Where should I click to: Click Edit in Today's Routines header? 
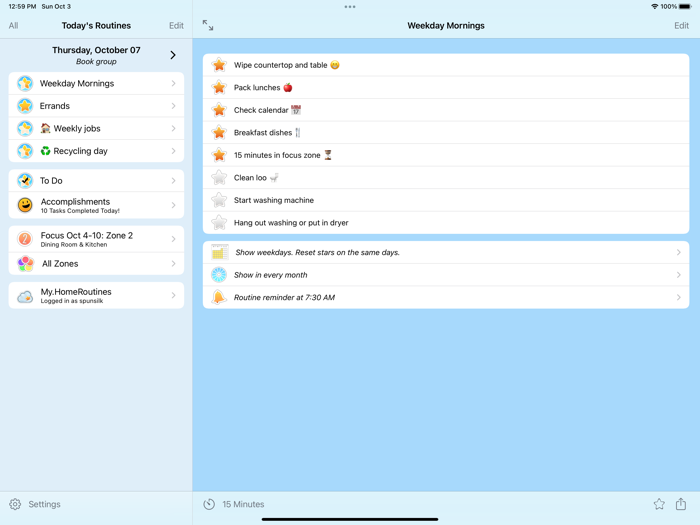coord(176,25)
